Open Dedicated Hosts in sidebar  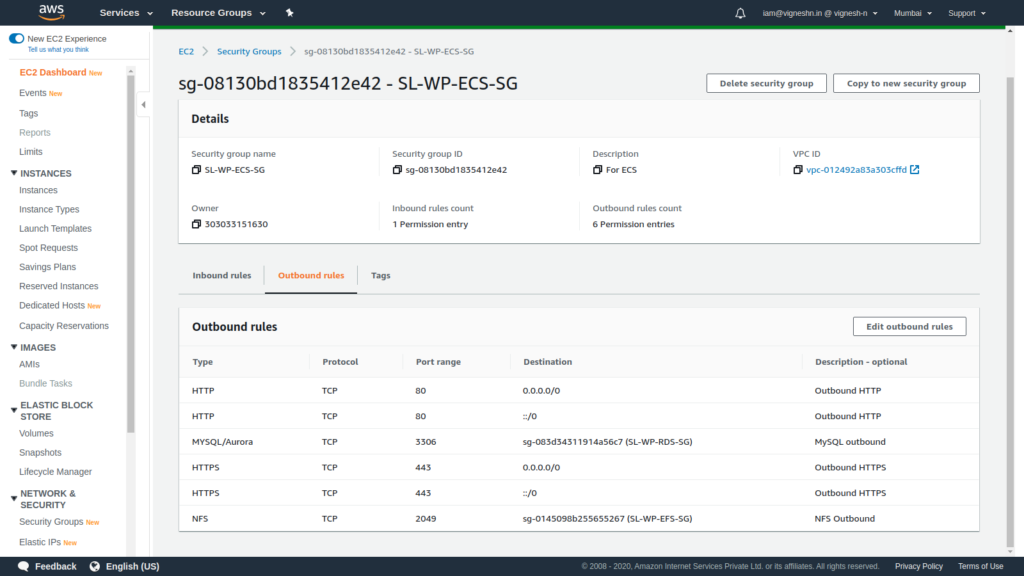coord(52,306)
